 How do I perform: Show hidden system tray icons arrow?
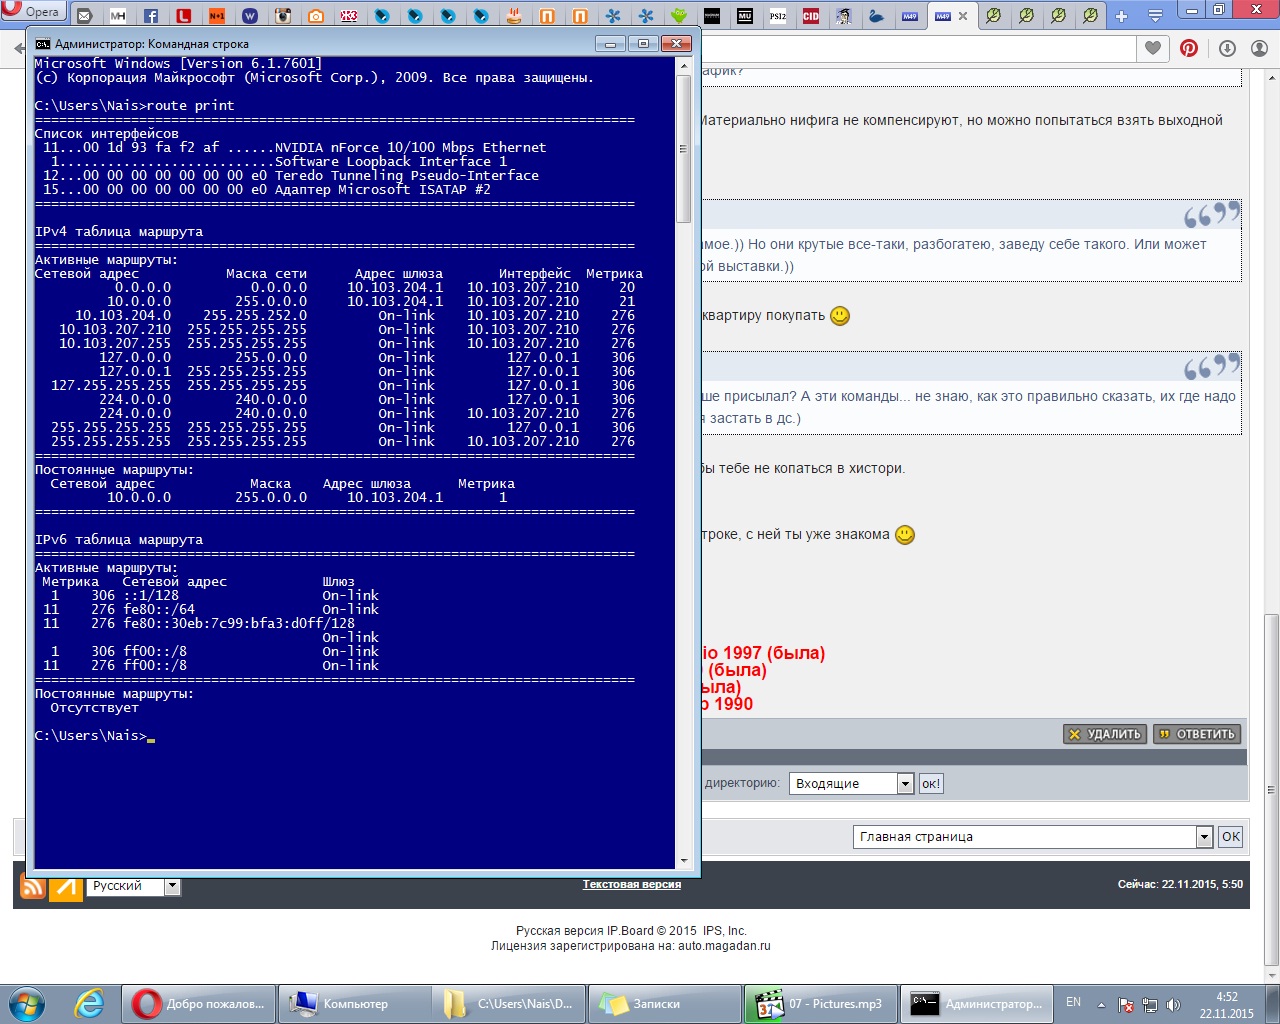click(x=1101, y=1004)
